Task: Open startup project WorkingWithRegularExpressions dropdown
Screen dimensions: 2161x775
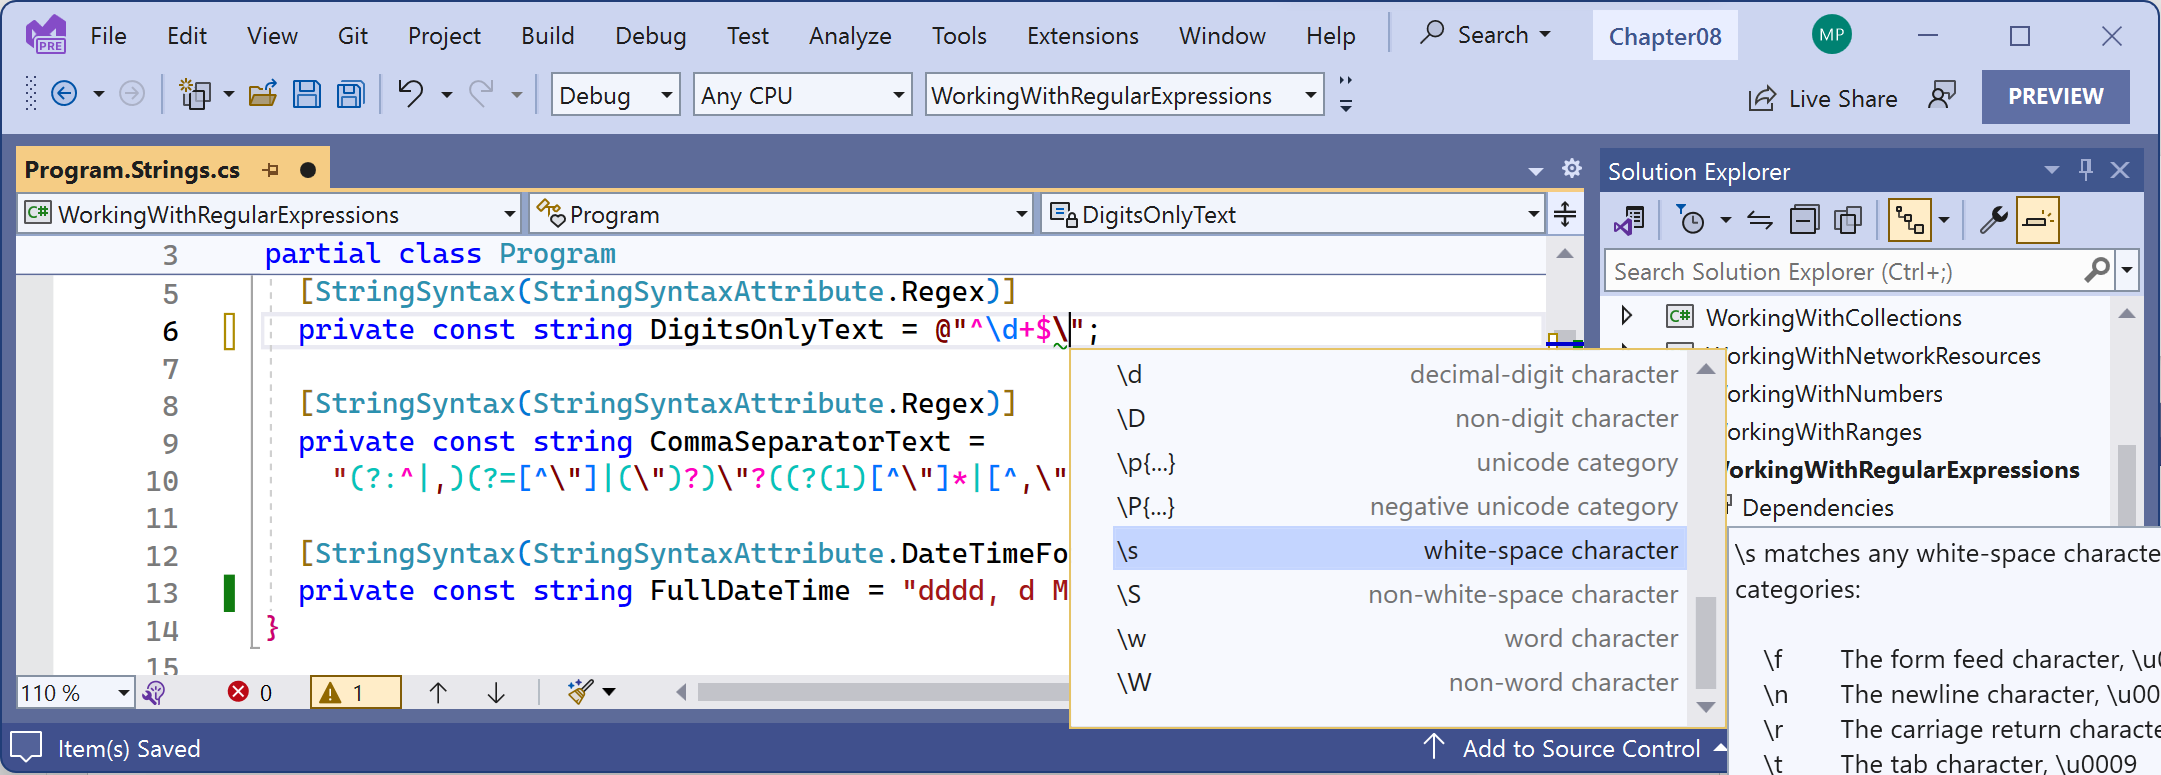Action: (1124, 95)
